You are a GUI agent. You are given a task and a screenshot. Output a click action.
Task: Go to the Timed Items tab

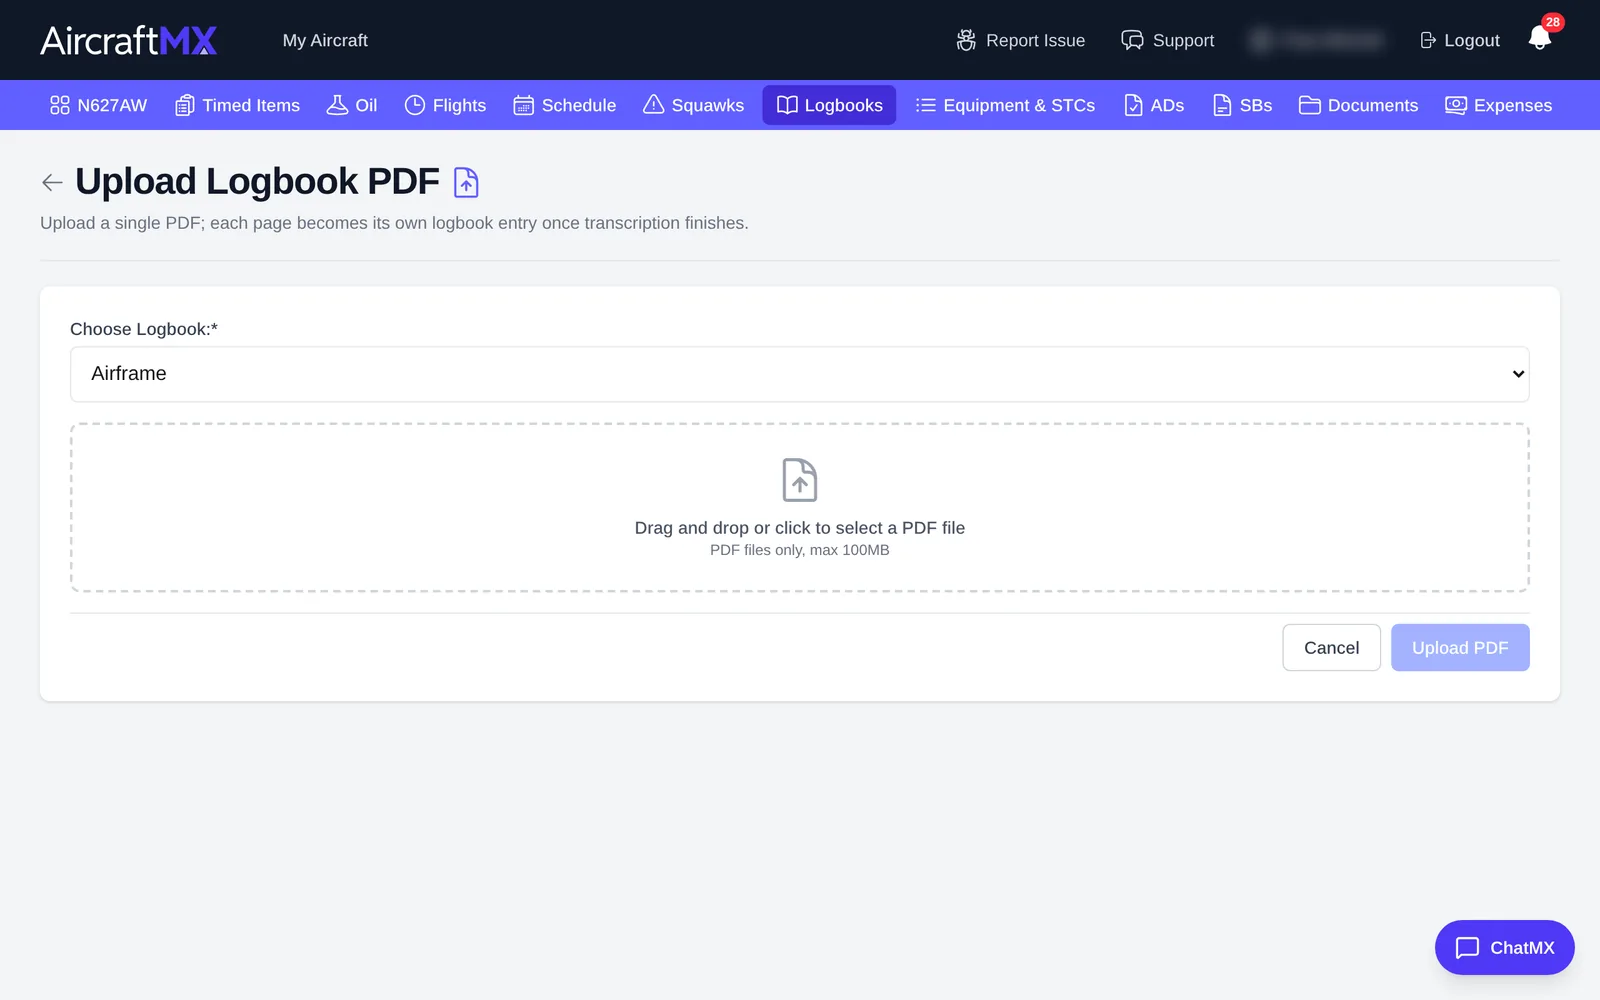pos(238,105)
